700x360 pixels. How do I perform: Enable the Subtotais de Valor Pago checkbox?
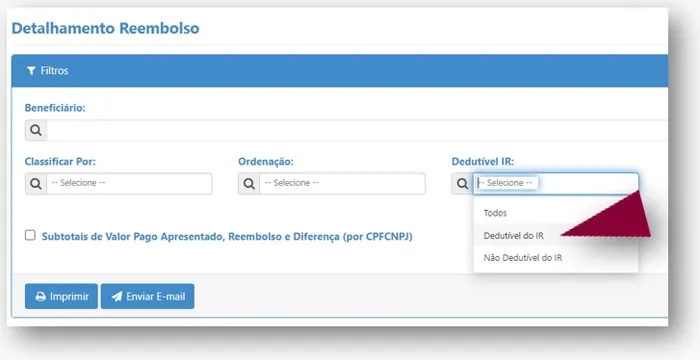pyautogui.click(x=30, y=235)
